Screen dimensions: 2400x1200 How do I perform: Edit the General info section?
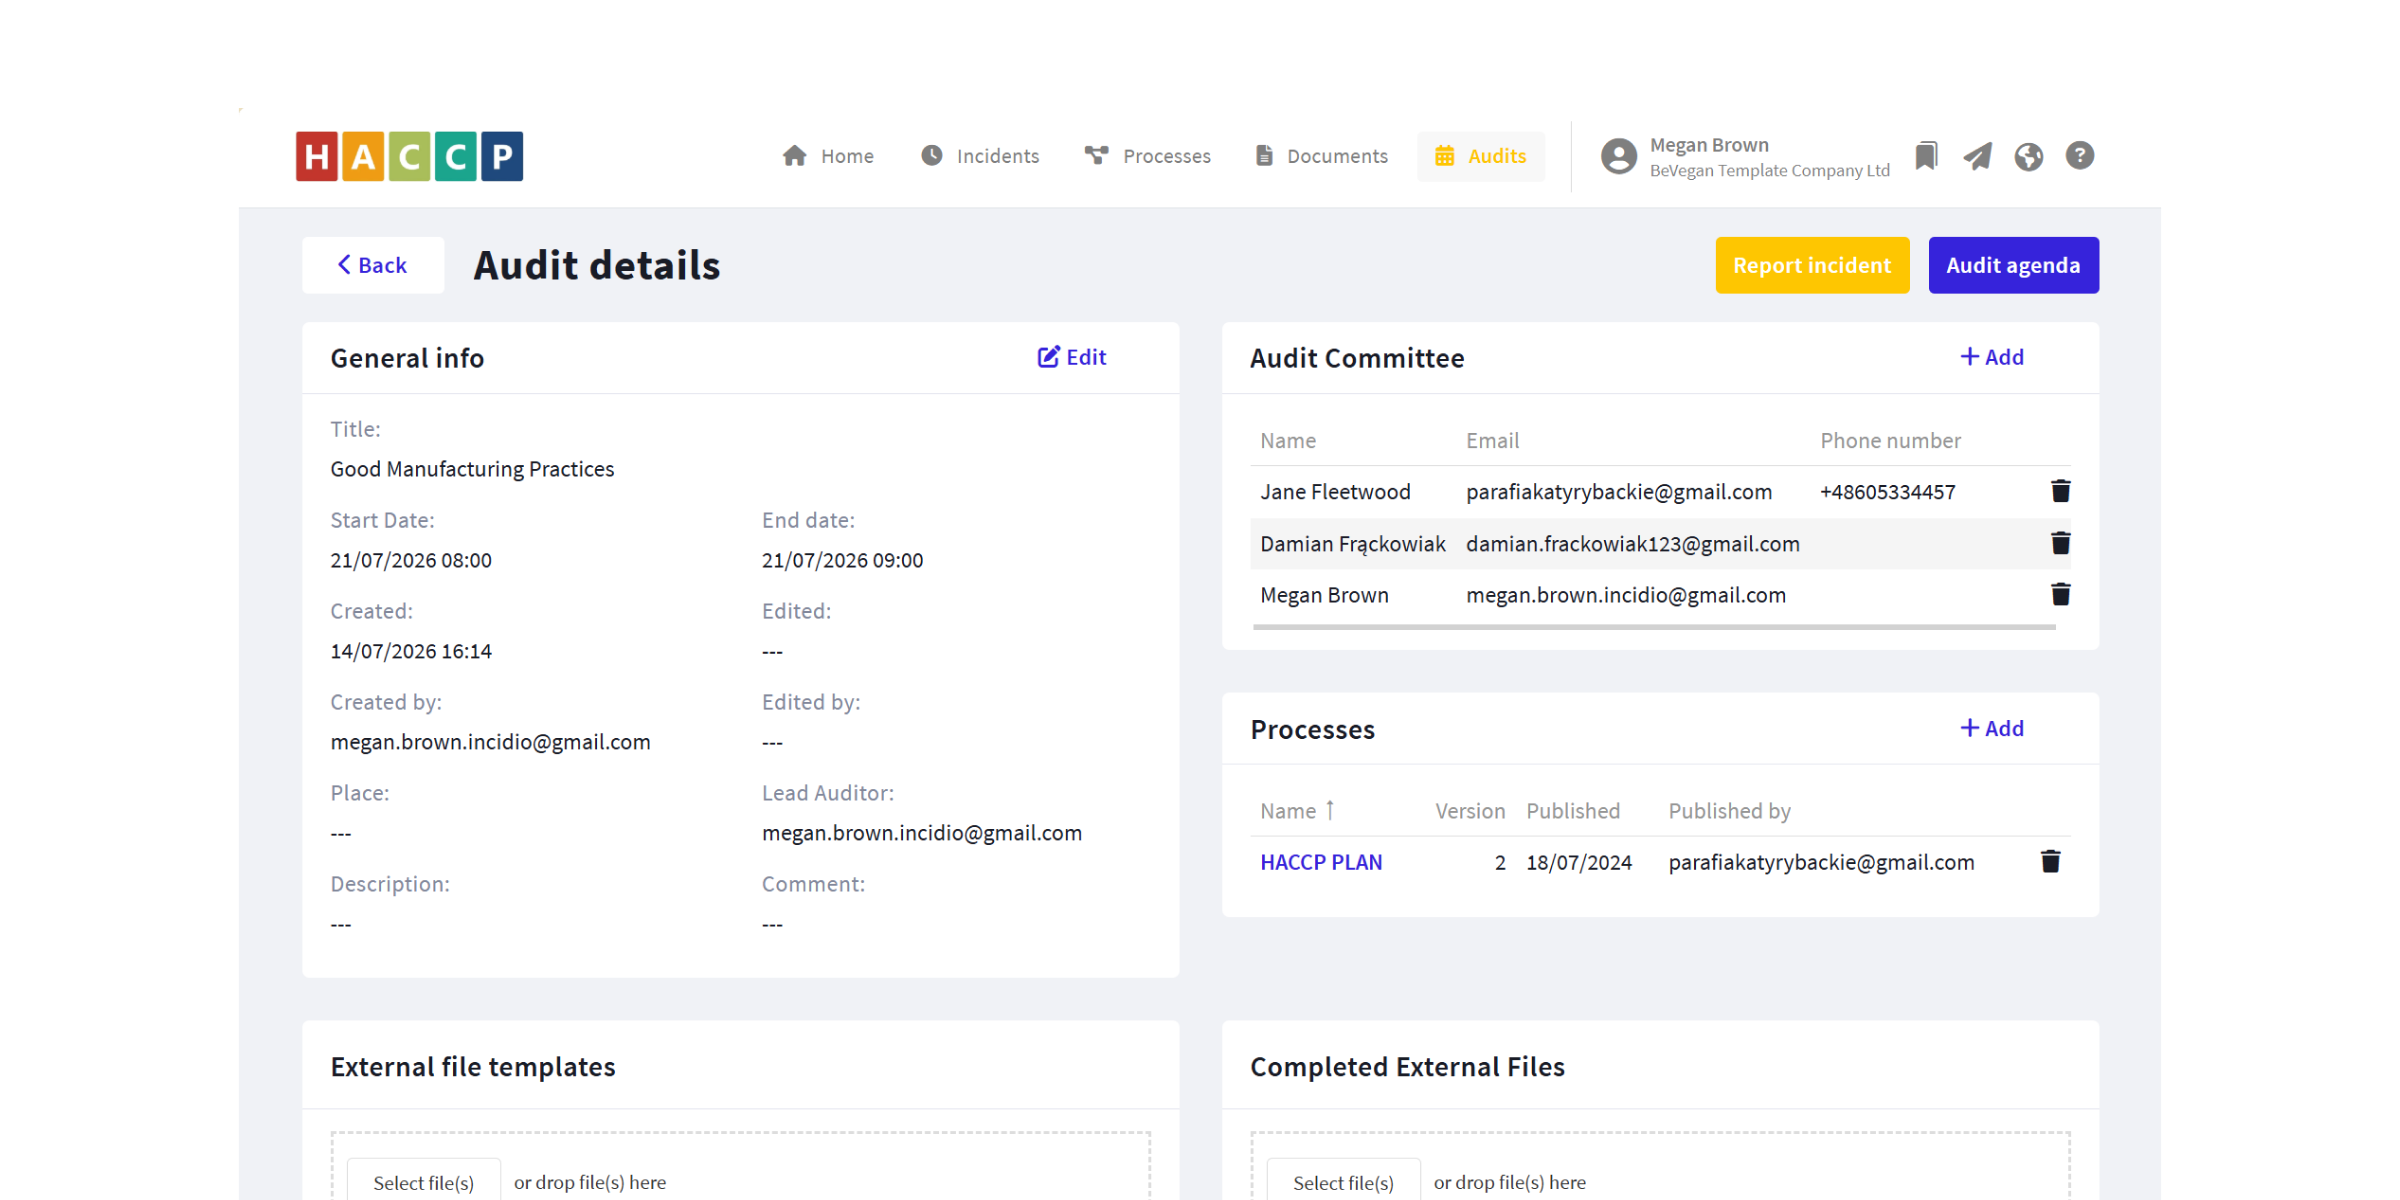(1072, 357)
